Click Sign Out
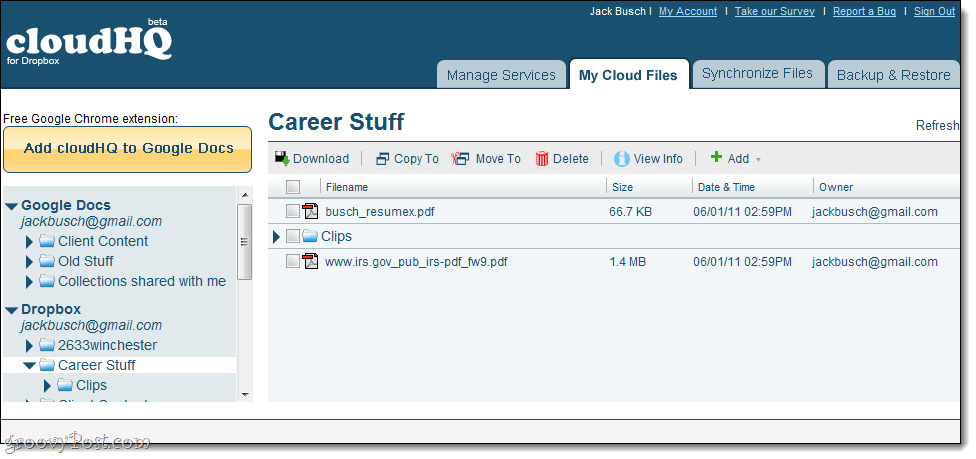This screenshot has height=459, width=976. point(934,11)
